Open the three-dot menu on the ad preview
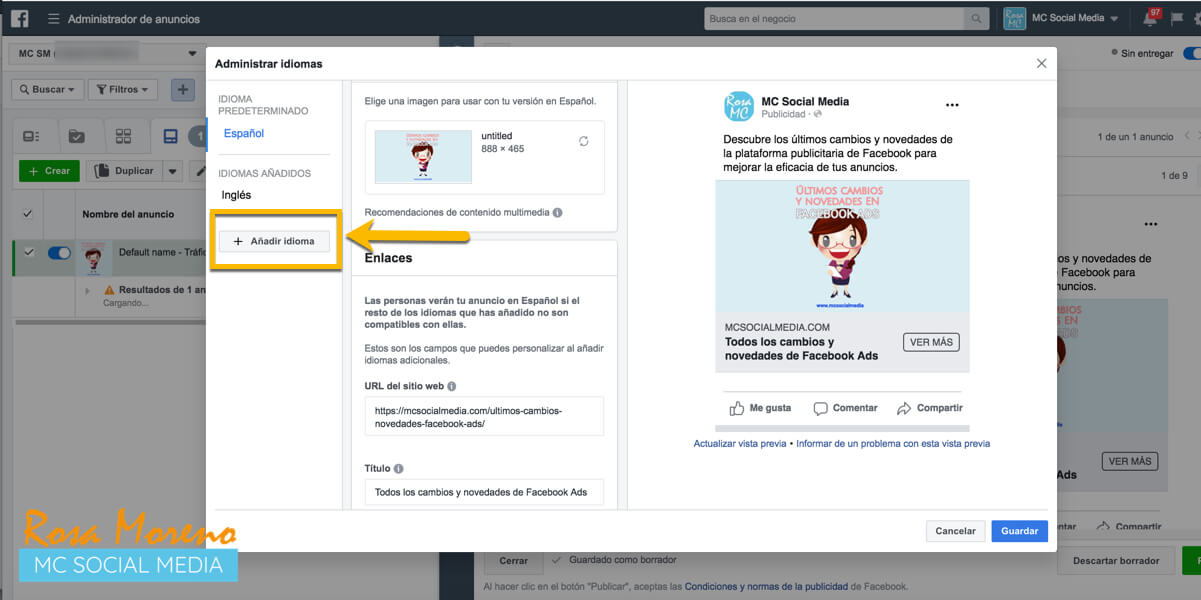 point(952,105)
